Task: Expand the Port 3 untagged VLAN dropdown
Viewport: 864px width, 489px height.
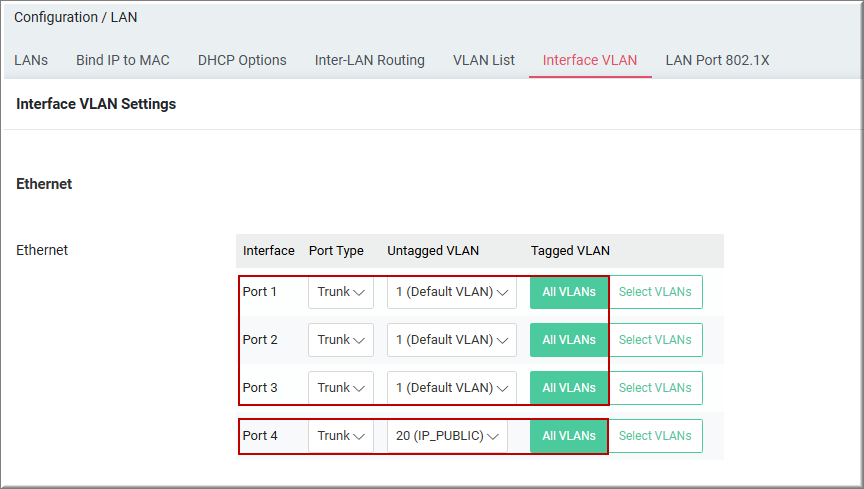Action: coord(451,388)
